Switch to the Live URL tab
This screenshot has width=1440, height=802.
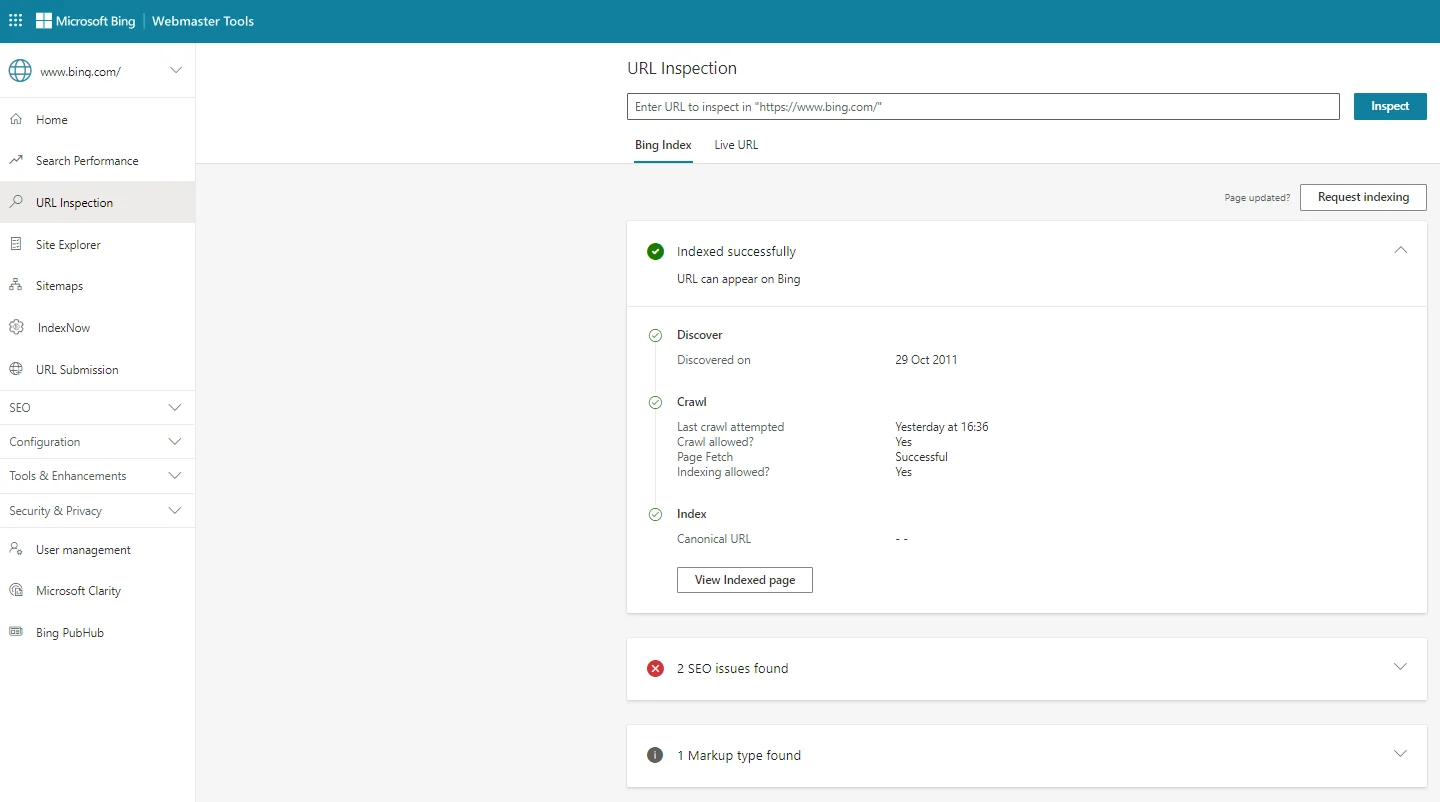point(735,144)
